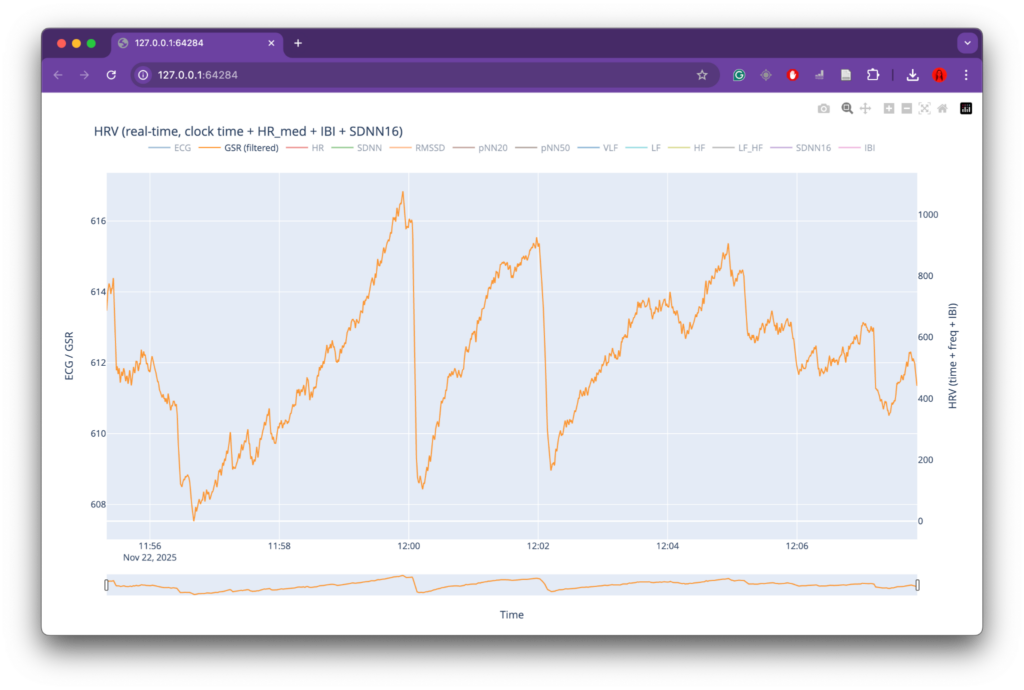Click the Autoscale icon in modebar
The width and height of the screenshot is (1024, 690).
[924, 108]
